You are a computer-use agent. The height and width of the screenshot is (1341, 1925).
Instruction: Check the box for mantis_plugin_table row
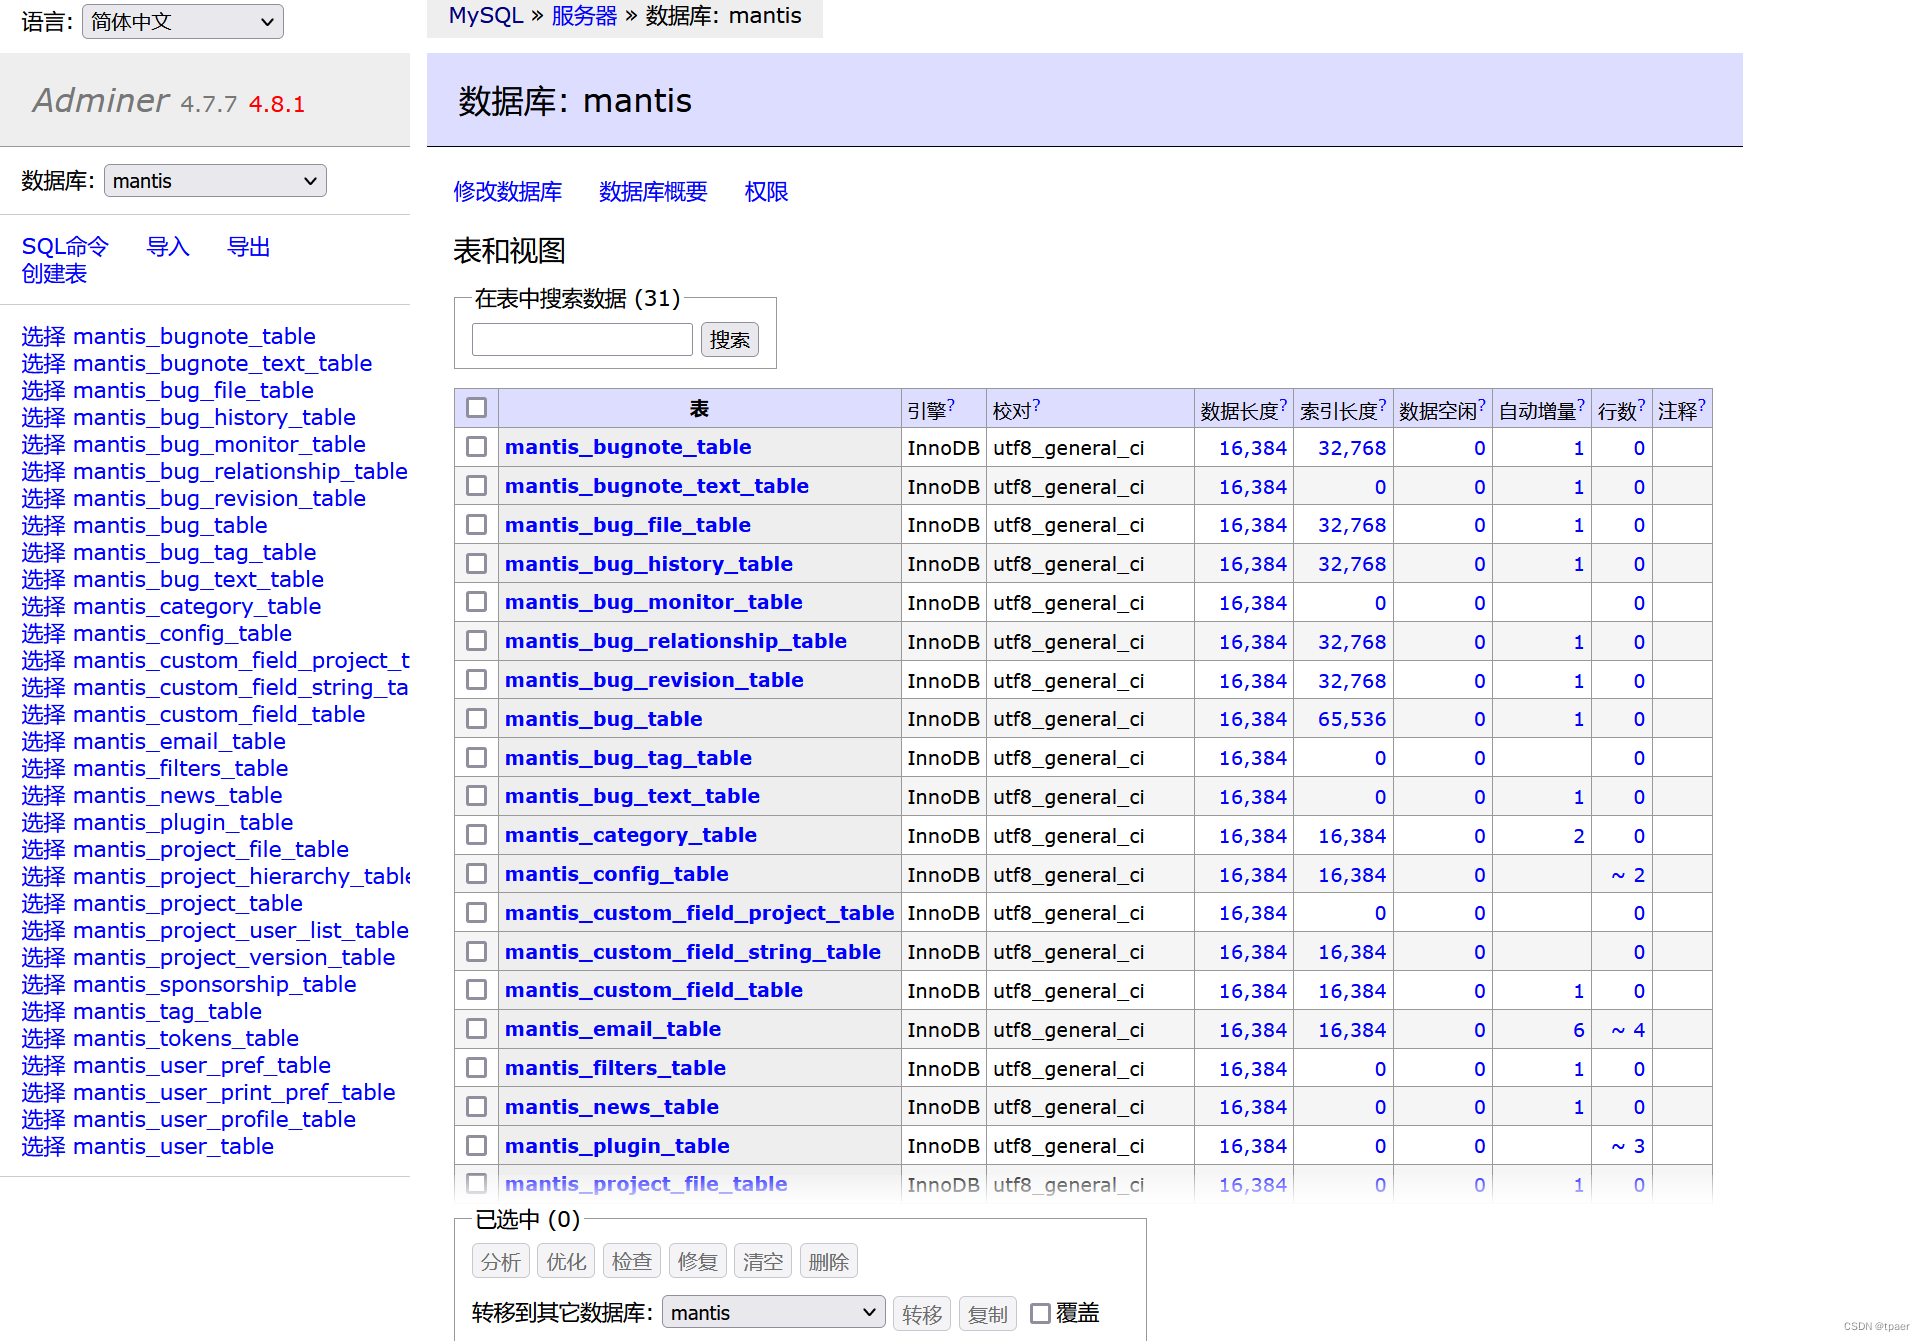477,1146
